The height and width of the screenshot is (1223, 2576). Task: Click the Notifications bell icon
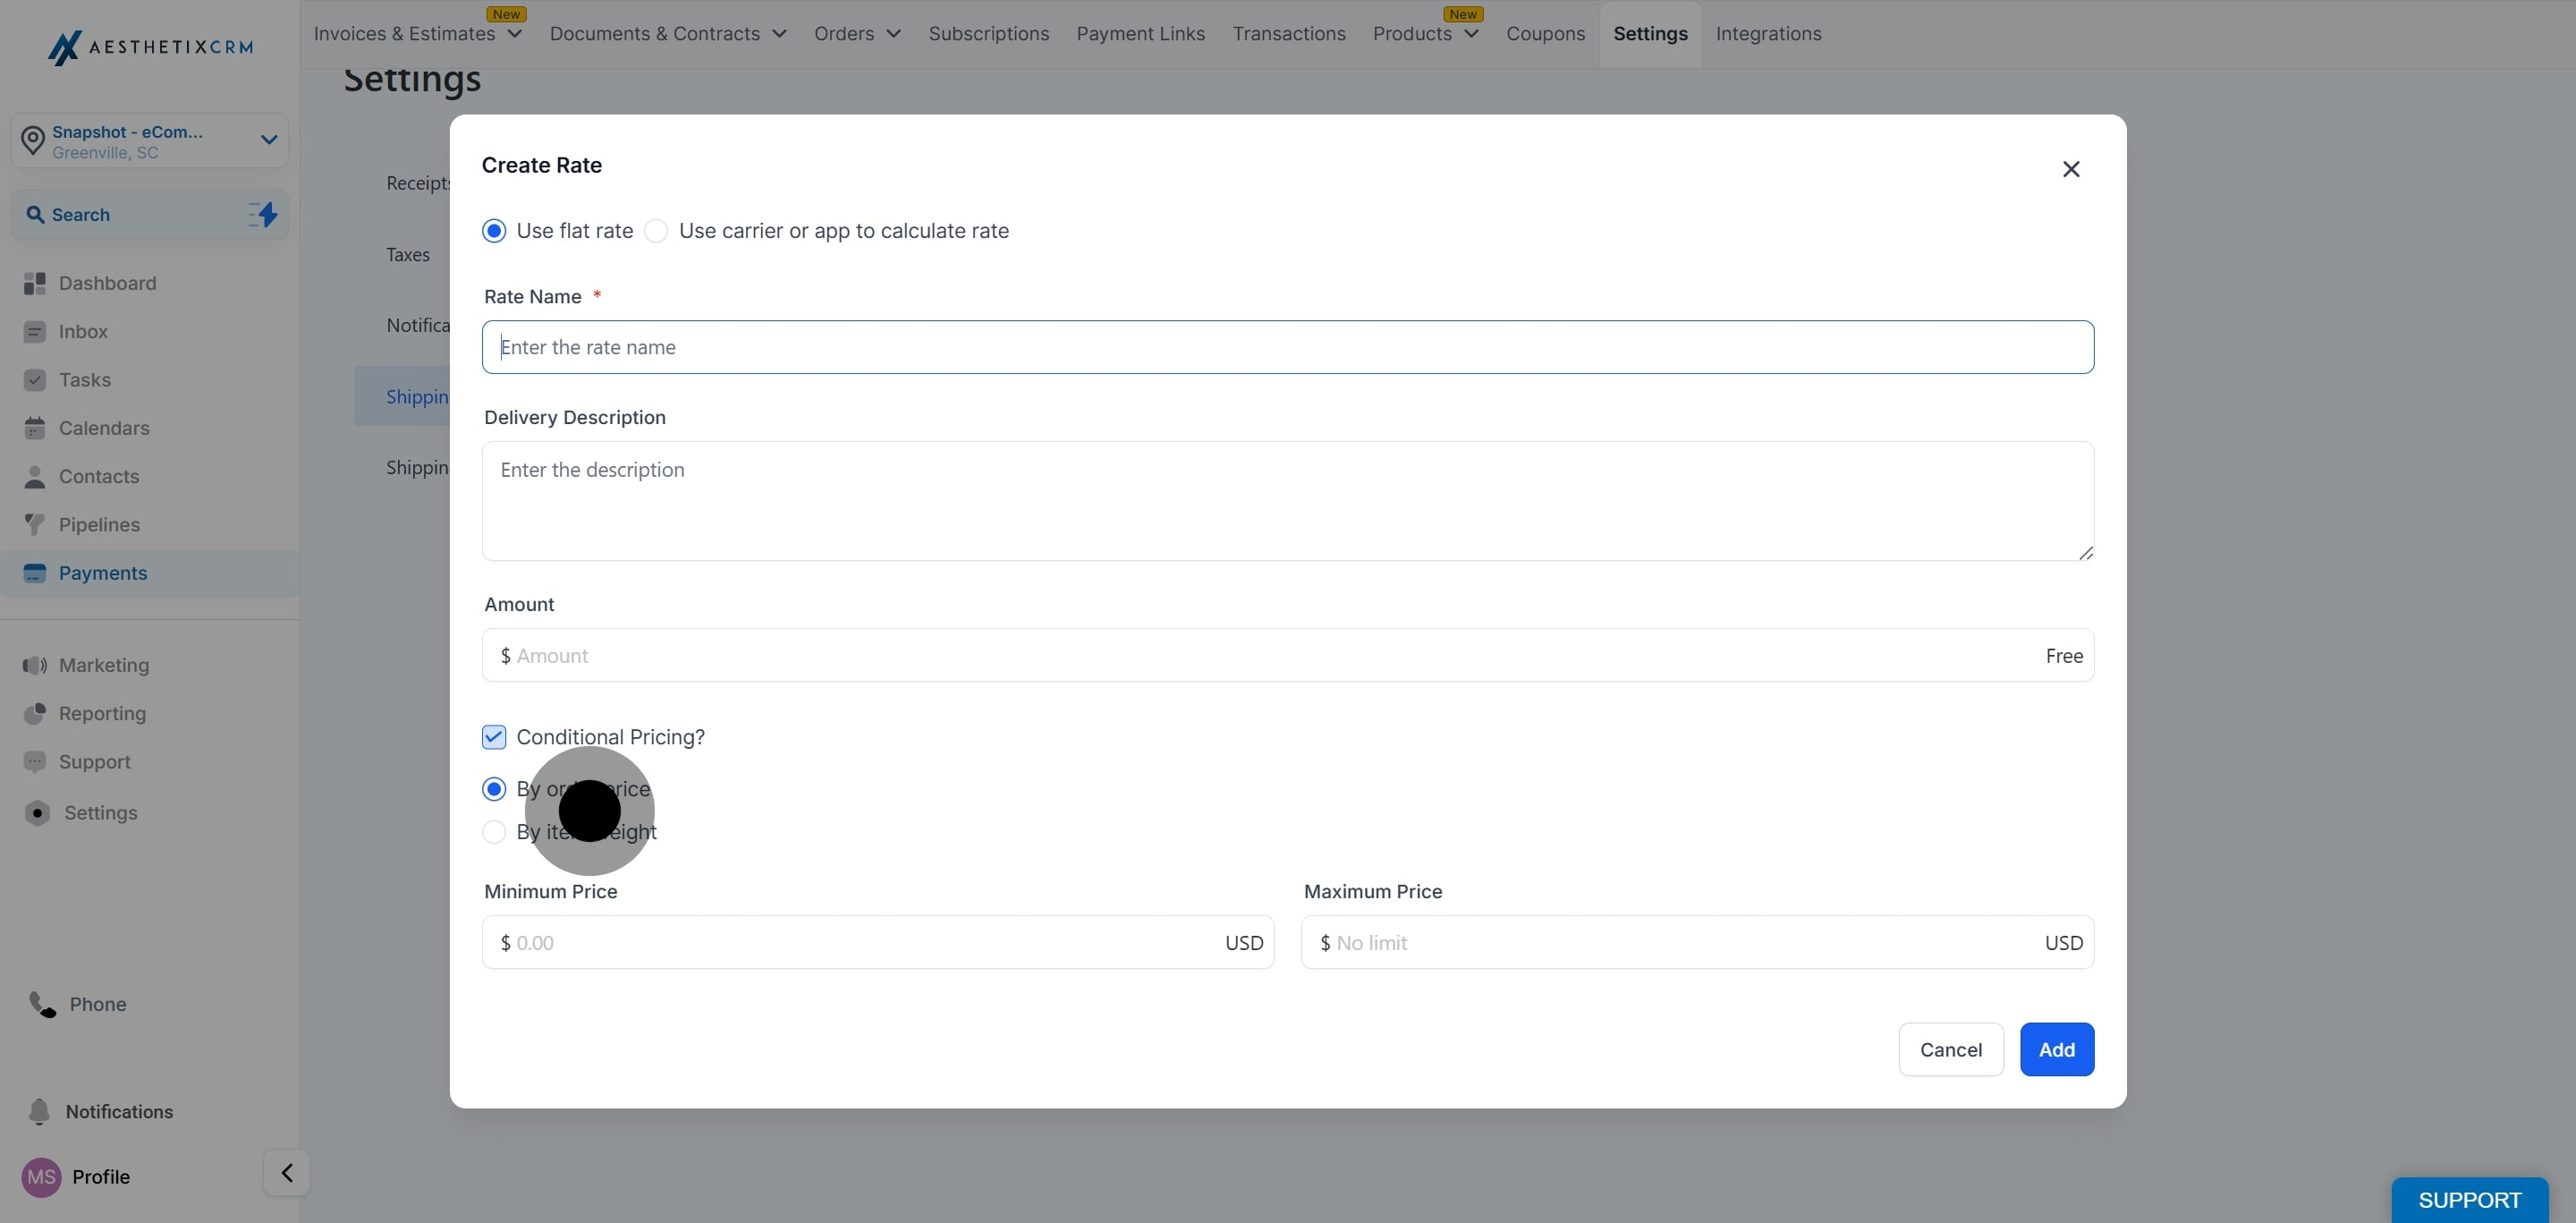point(39,1112)
